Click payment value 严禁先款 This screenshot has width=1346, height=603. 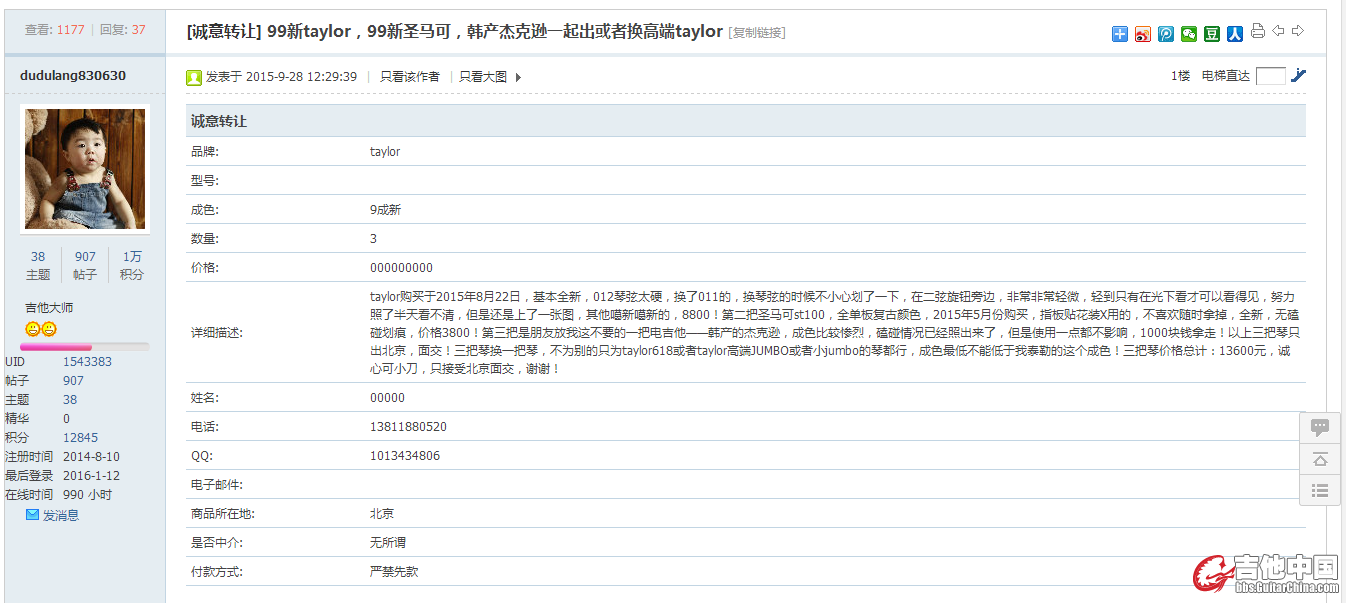pos(394,572)
